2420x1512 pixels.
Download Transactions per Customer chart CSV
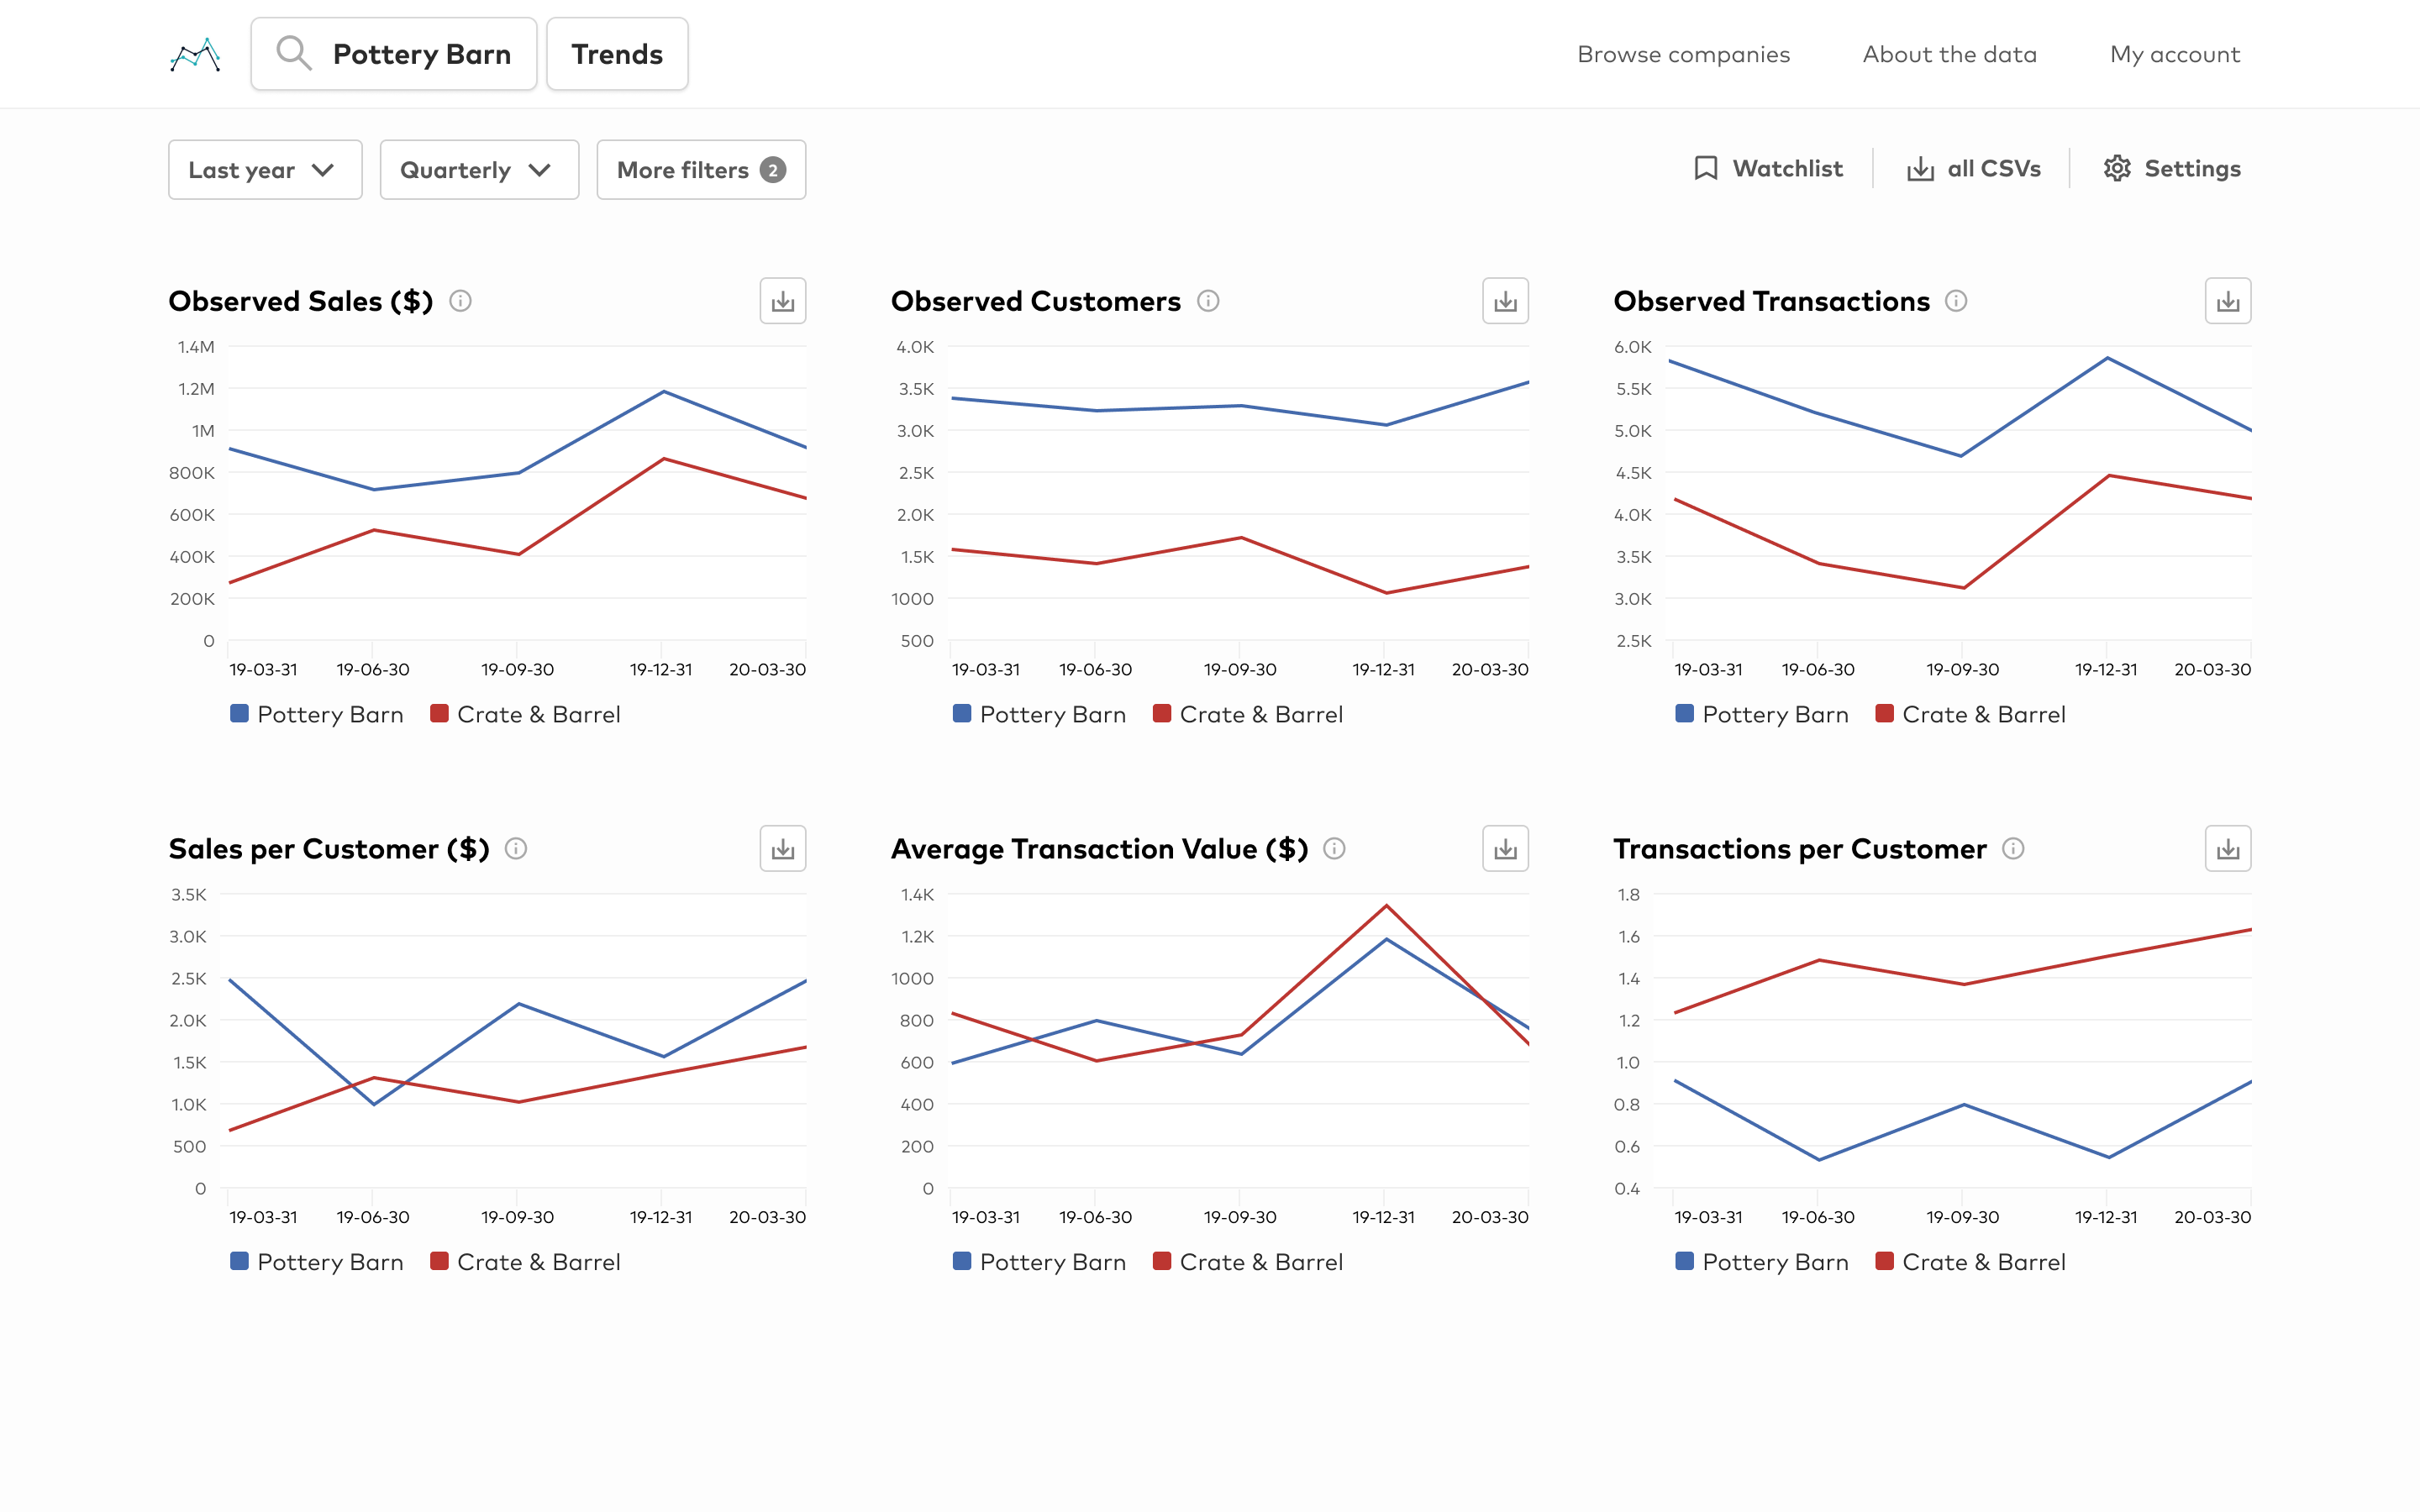click(2227, 849)
